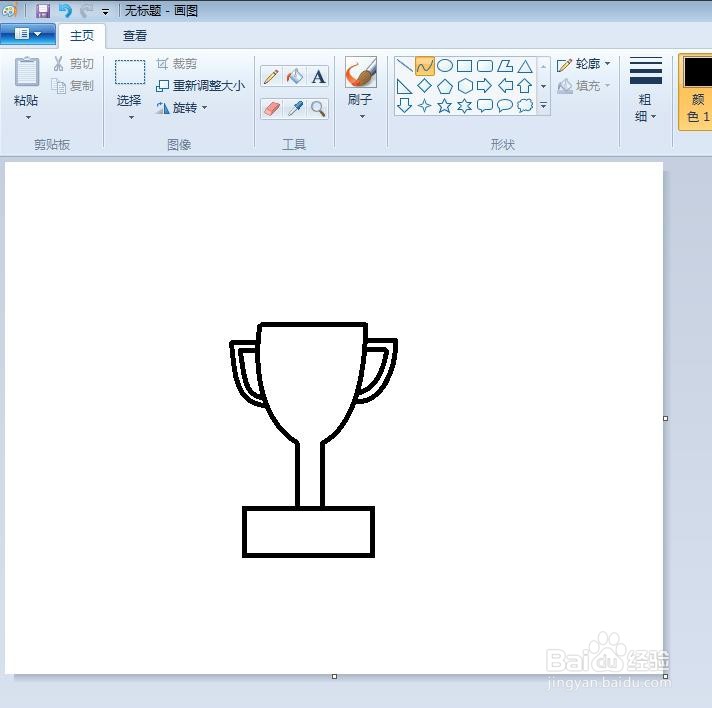Viewport: 712px width, 708px height.
Task: Open the Customize Quick Access Toolbar dropdown
Action: click(x=105, y=12)
